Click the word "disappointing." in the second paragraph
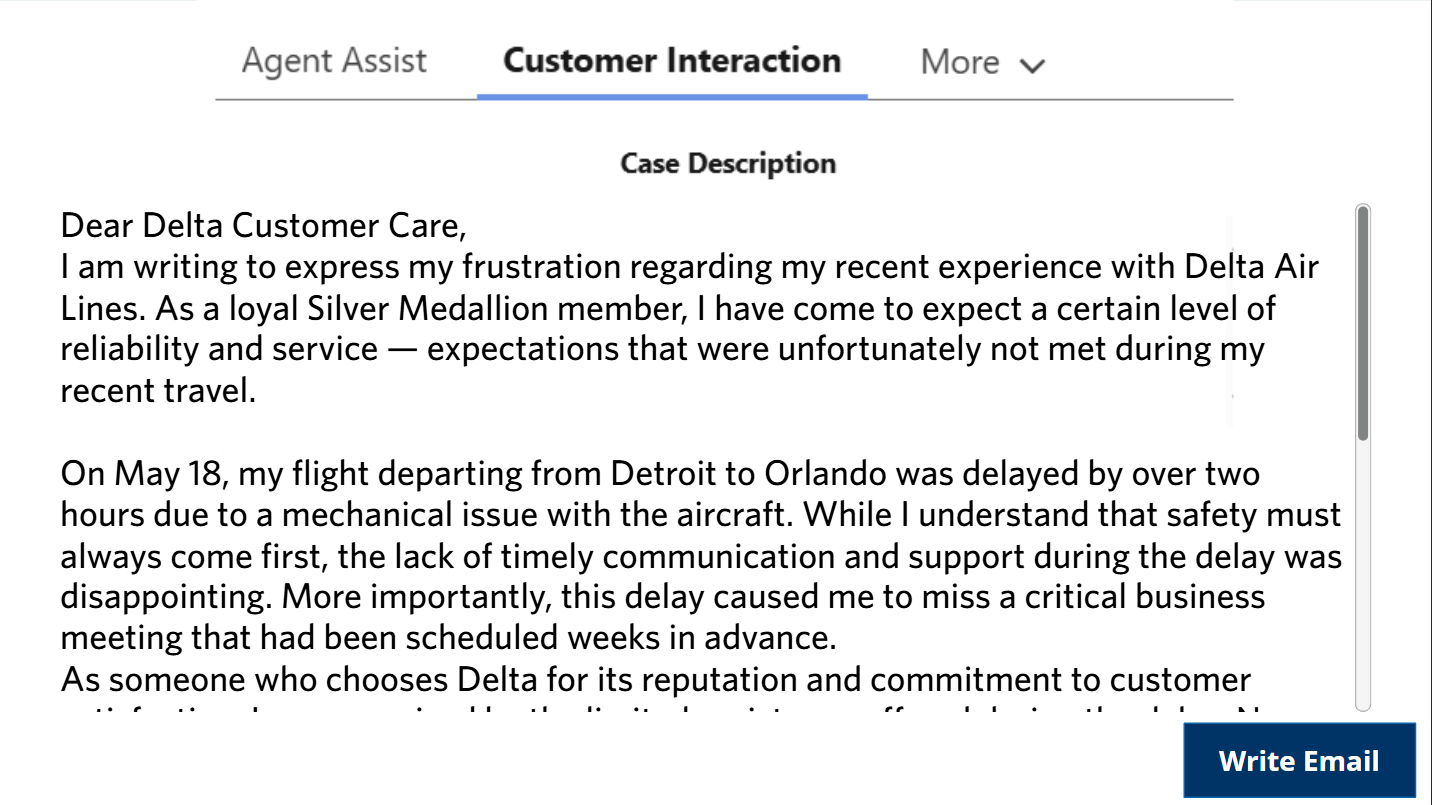Screen dimensions: 1432x805 [x=166, y=597]
